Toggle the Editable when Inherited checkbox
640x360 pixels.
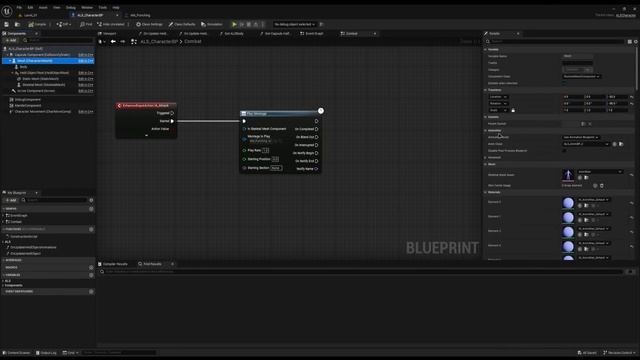[x=564, y=83]
